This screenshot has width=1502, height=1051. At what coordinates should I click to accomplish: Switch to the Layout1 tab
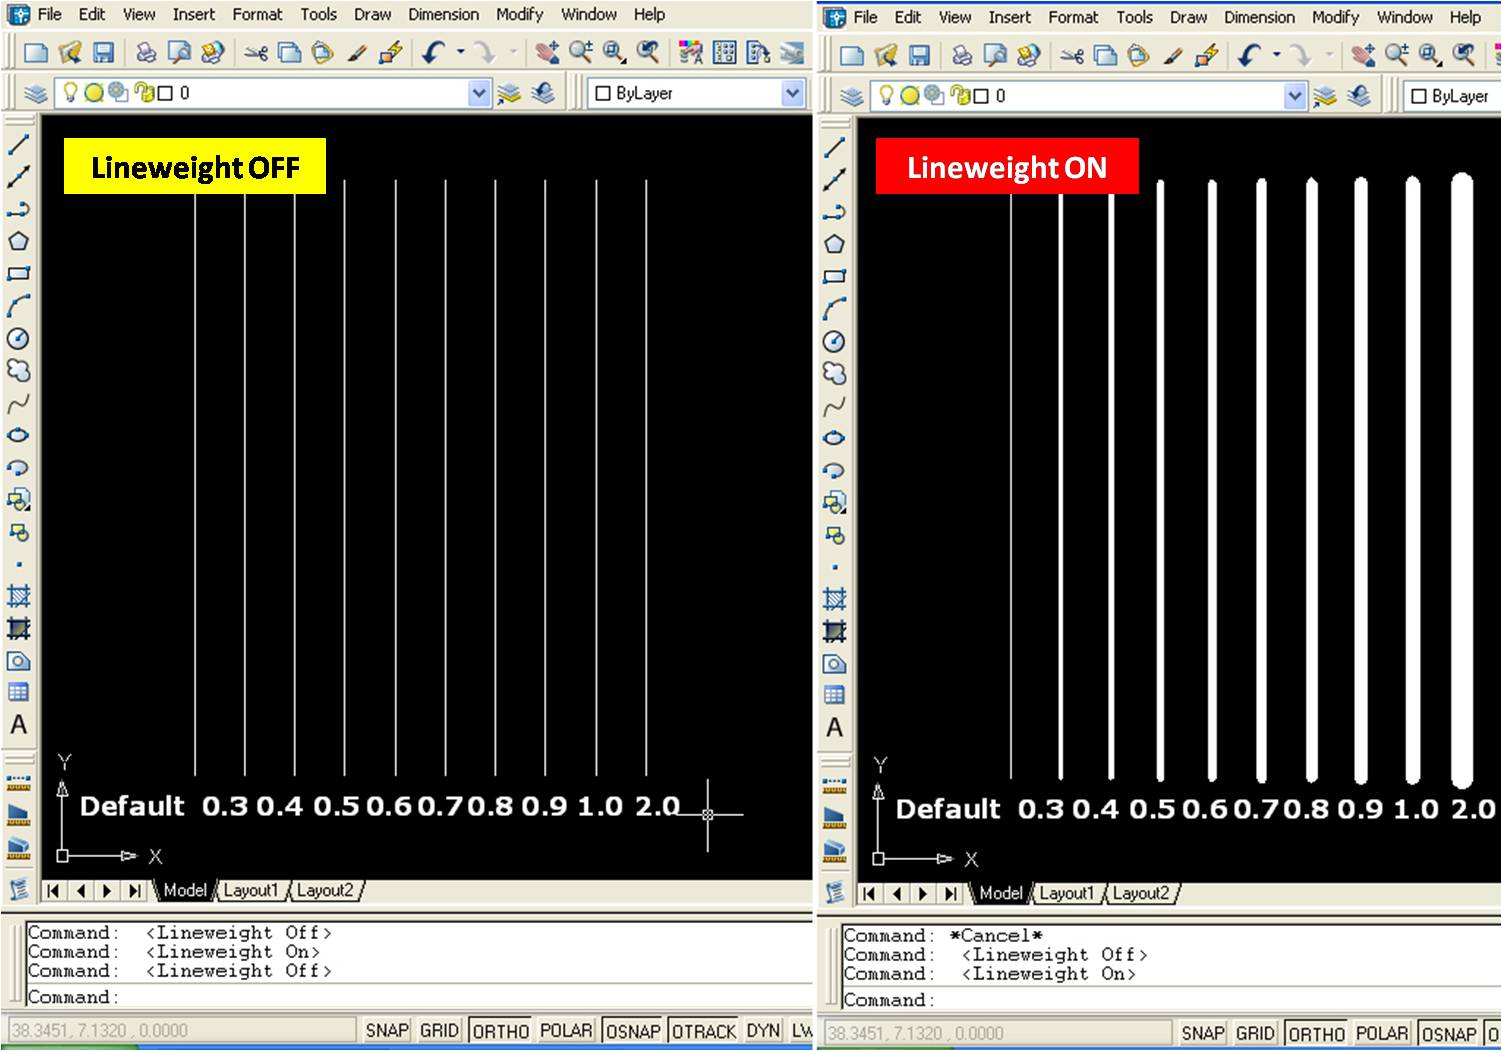[252, 890]
